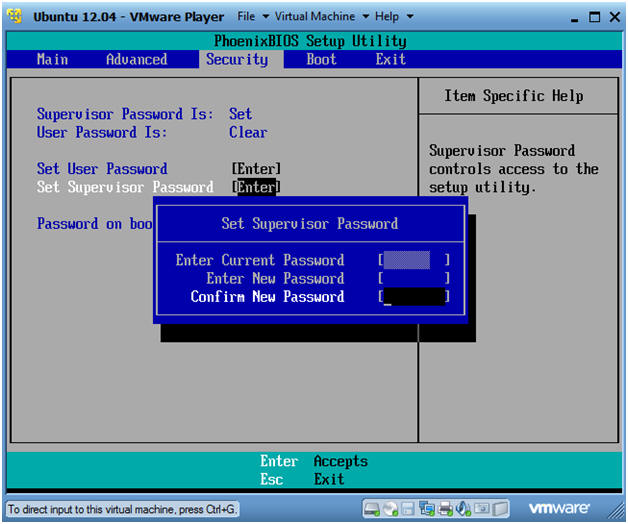Click the gray removable device icon
Image resolution: width=628 pixels, height=524 pixels.
click(500, 509)
